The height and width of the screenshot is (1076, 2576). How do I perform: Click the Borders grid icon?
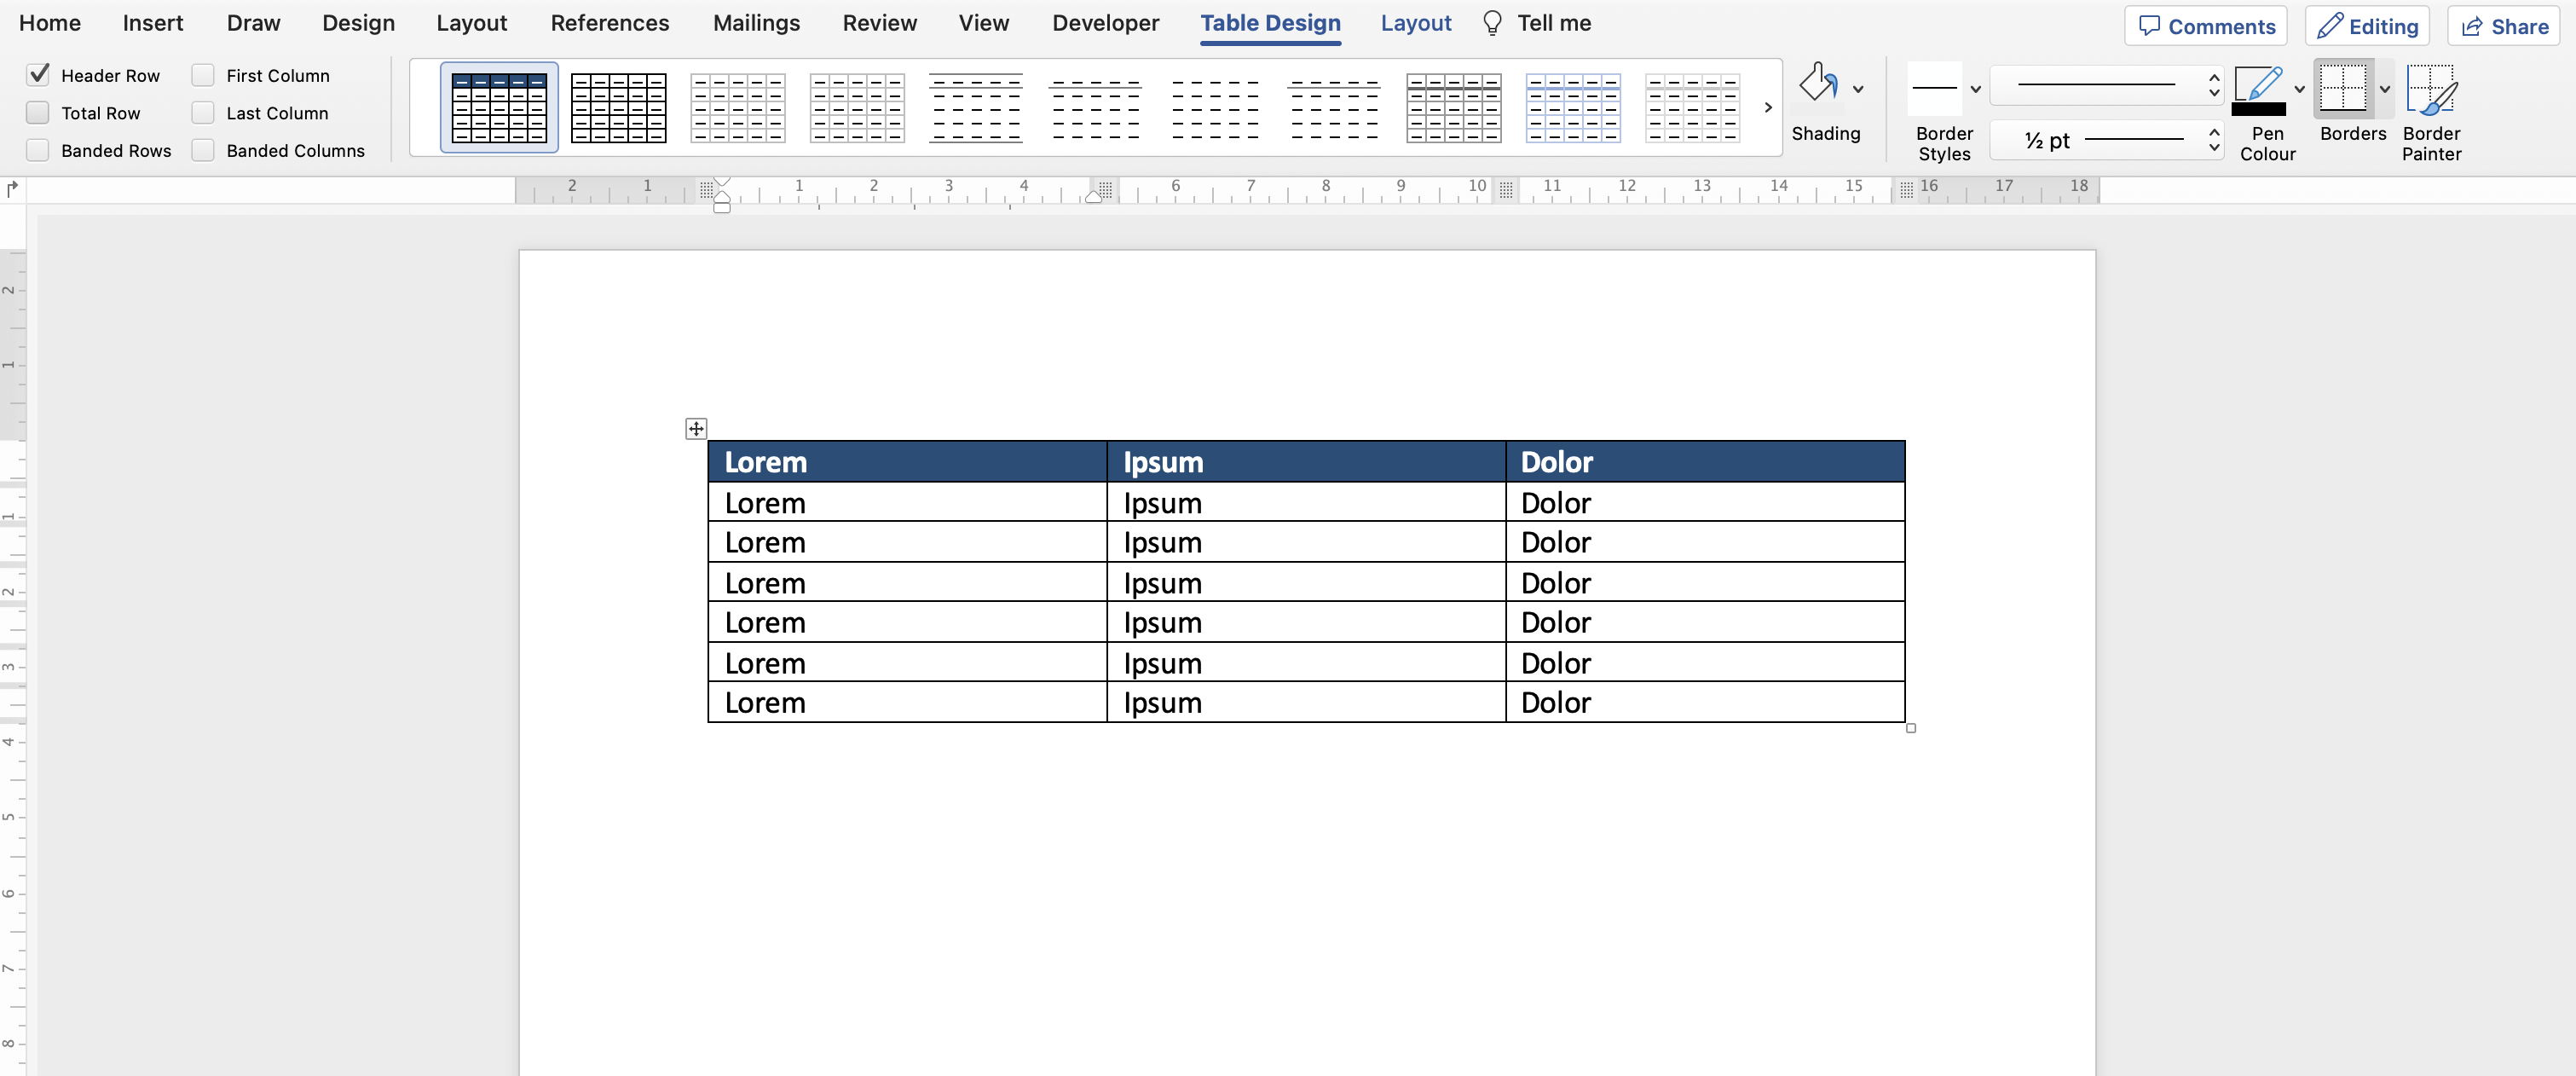pyautogui.click(x=2343, y=88)
